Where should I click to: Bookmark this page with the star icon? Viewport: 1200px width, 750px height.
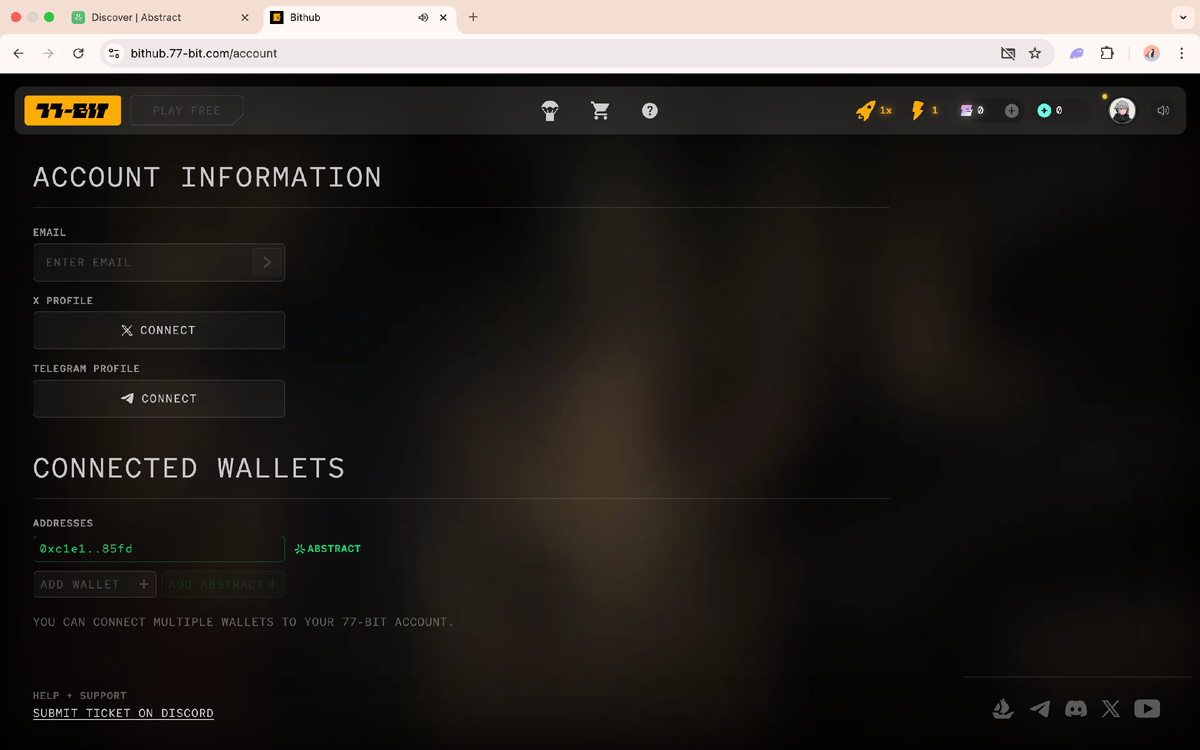pyautogui.click(x=1035, y=53)
